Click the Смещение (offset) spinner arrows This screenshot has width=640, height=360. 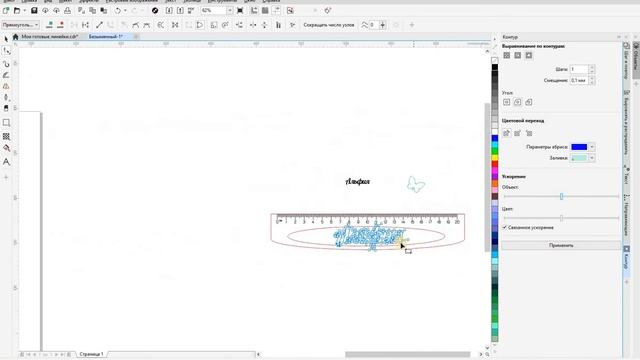592,80
